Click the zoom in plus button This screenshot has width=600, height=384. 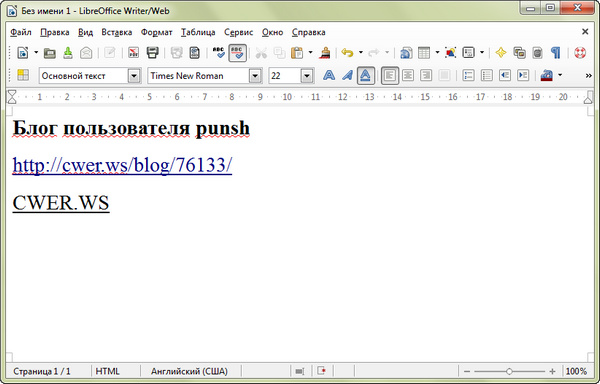pyautogui.click(x=552, y=371)
